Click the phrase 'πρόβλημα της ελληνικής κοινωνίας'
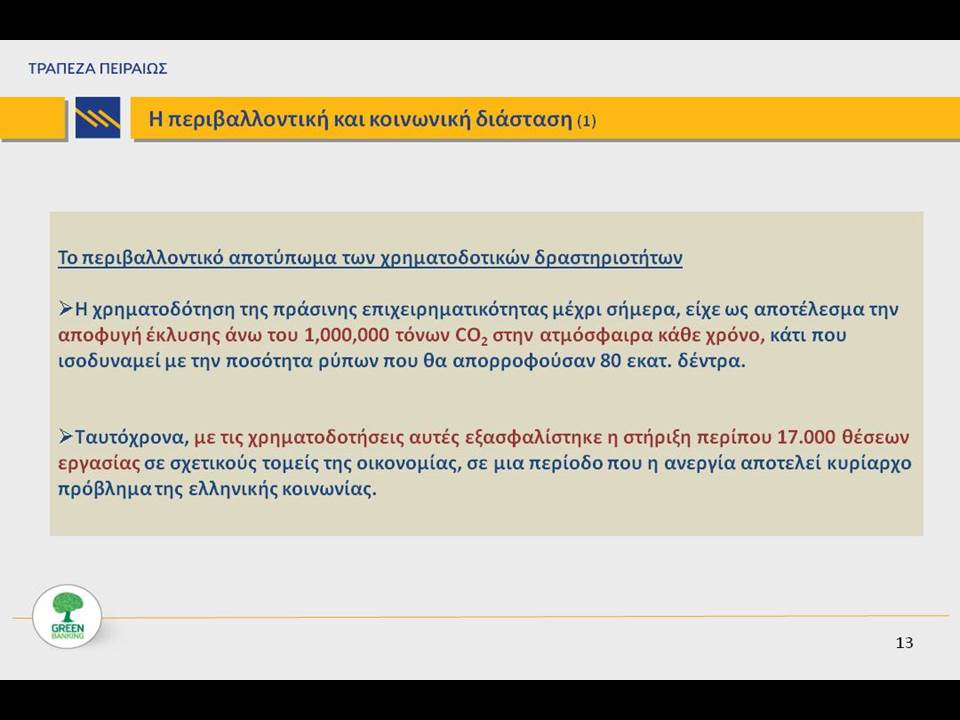Screen dimensions: 960x720 (x=217, y=489)
